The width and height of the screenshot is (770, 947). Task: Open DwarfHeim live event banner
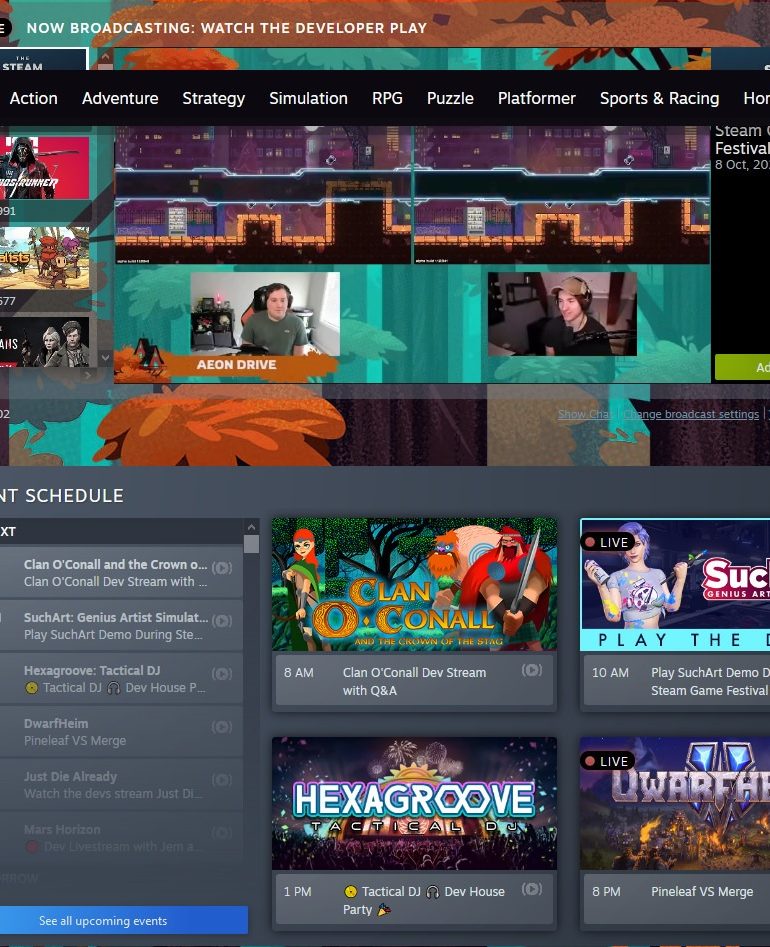(675, 803)
